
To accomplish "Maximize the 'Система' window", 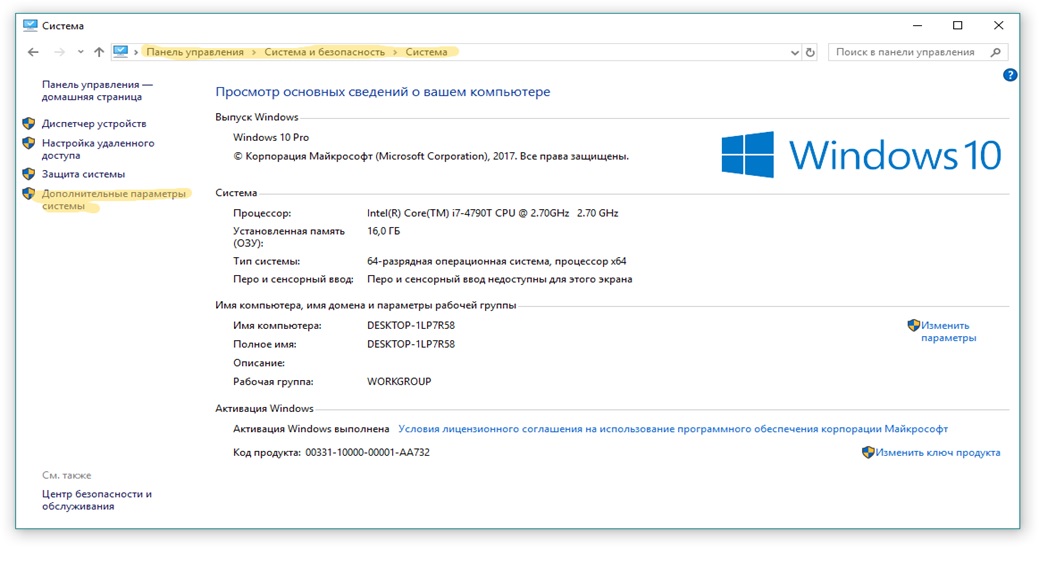I will (x=957, y=25).
